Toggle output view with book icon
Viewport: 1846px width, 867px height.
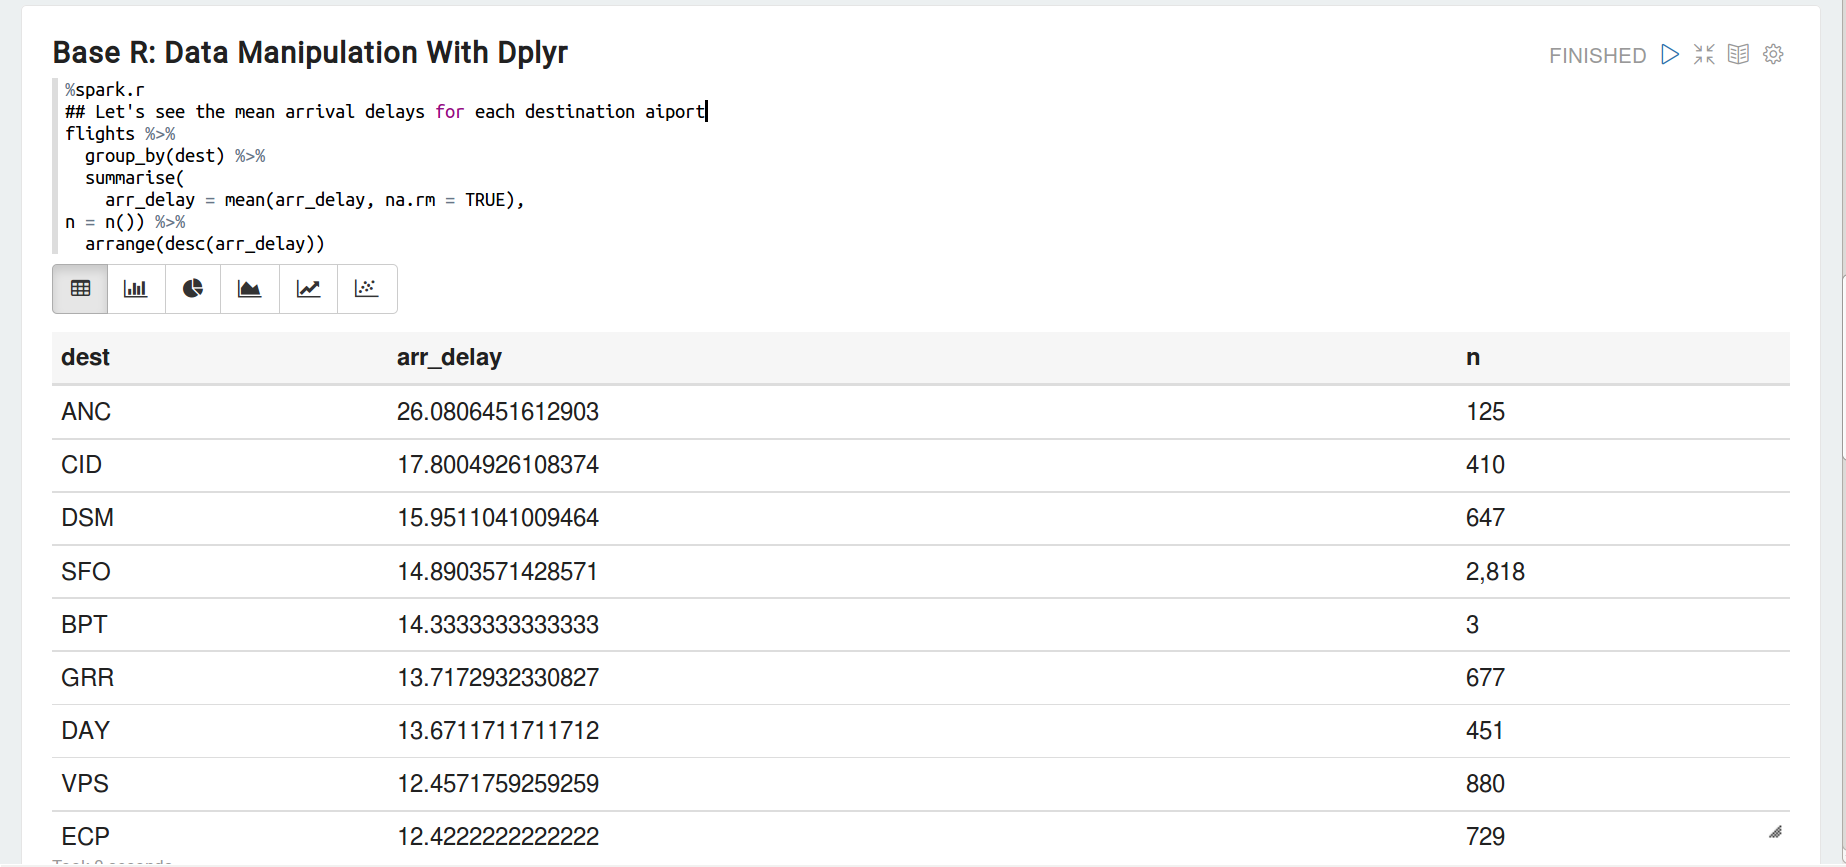coord(1739,54)
